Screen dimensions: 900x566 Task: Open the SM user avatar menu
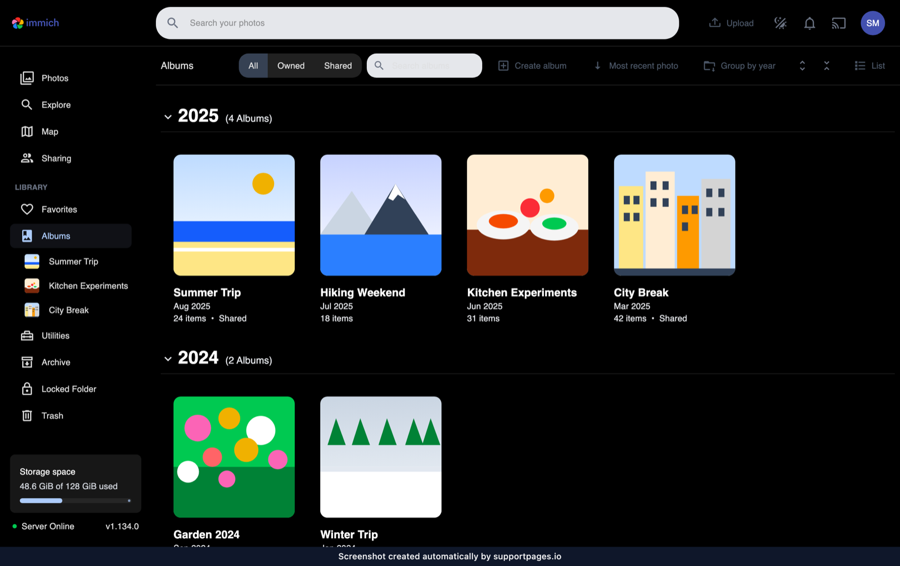coord(872,23)
